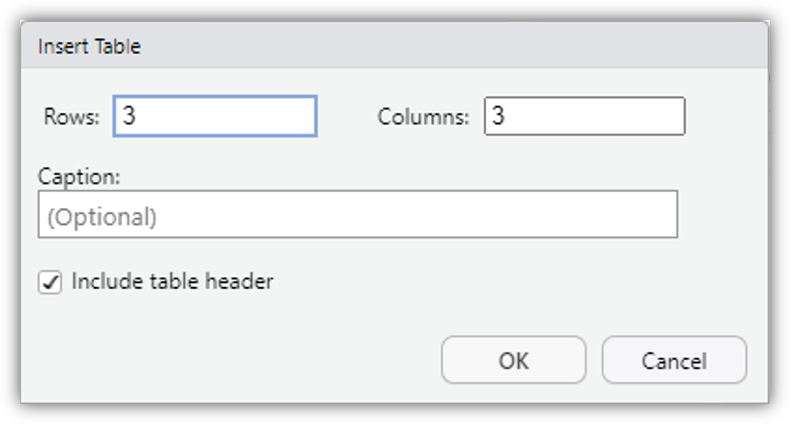The image size is (790, 424).
Task: Place cursor after the 3 in Rows
Action: click(138, 116)
